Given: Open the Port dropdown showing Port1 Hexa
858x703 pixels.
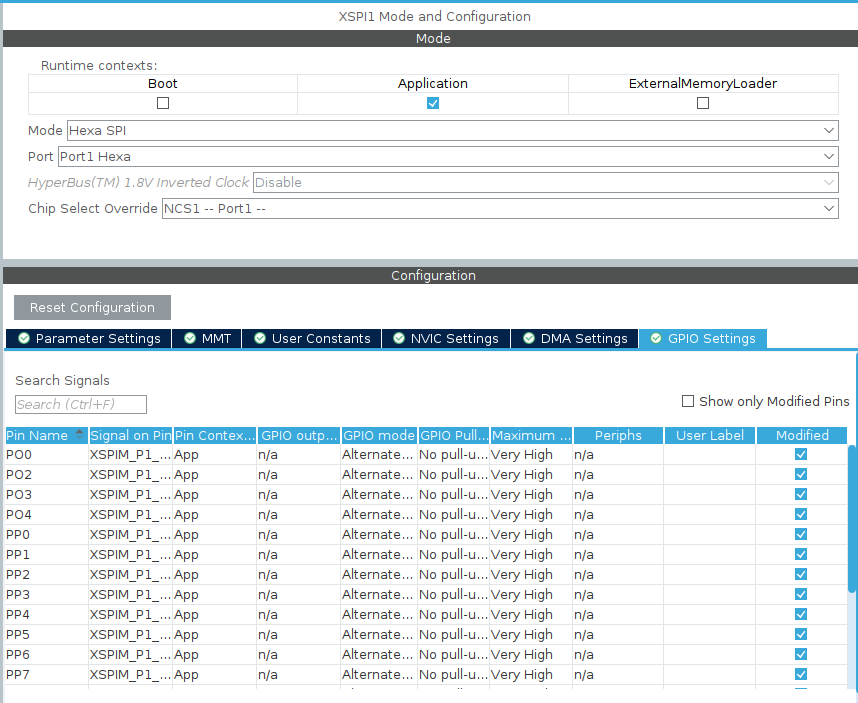Looking at the screenshot, I should click(448, 156).
